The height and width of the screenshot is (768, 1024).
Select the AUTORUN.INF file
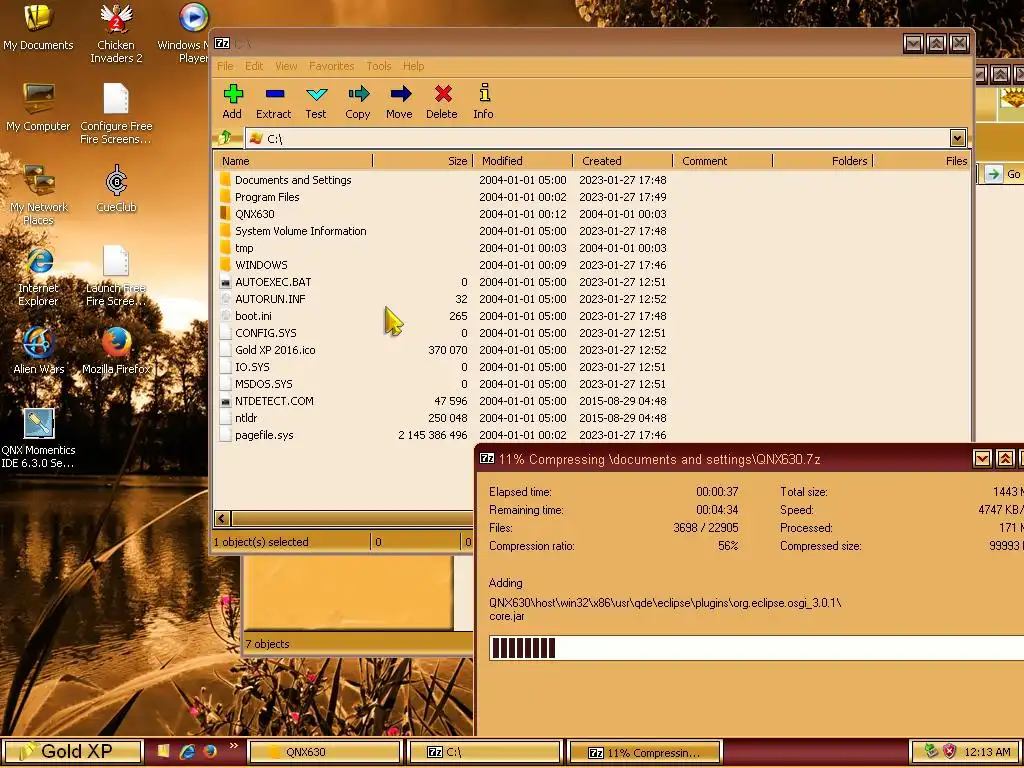(x=270, y=298)
